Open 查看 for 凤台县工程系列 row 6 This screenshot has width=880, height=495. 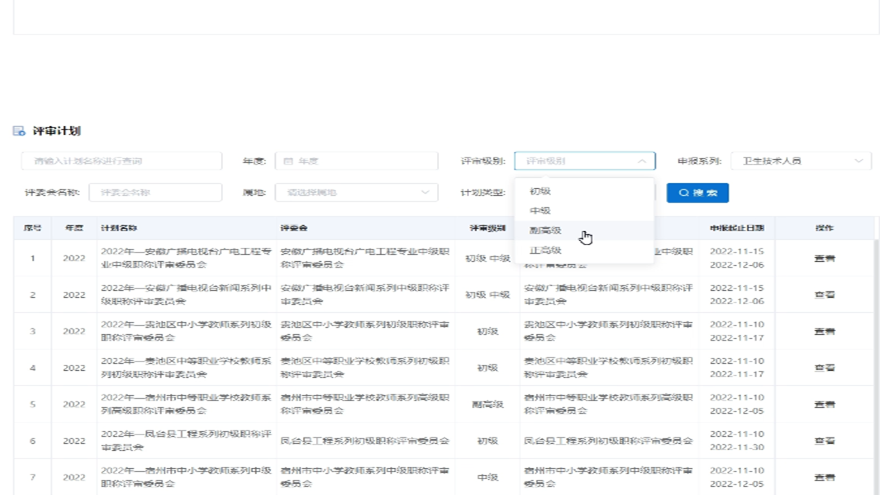(x=824, y=441)
